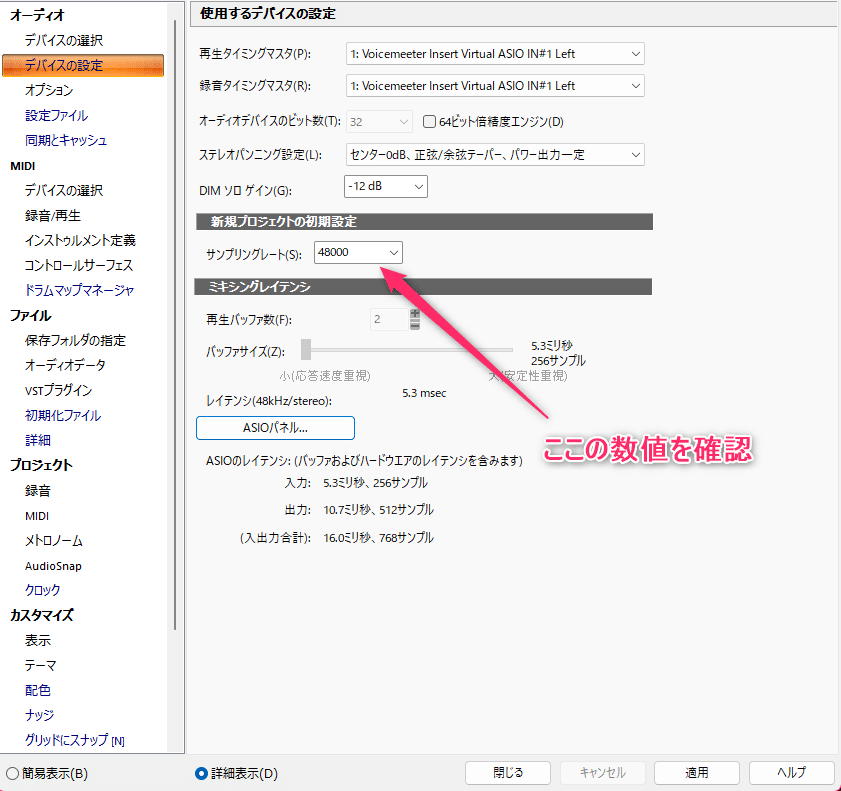Screen dimensions: 841x791
Task: Click the MIDI category heading
Action: pos(23,166)
